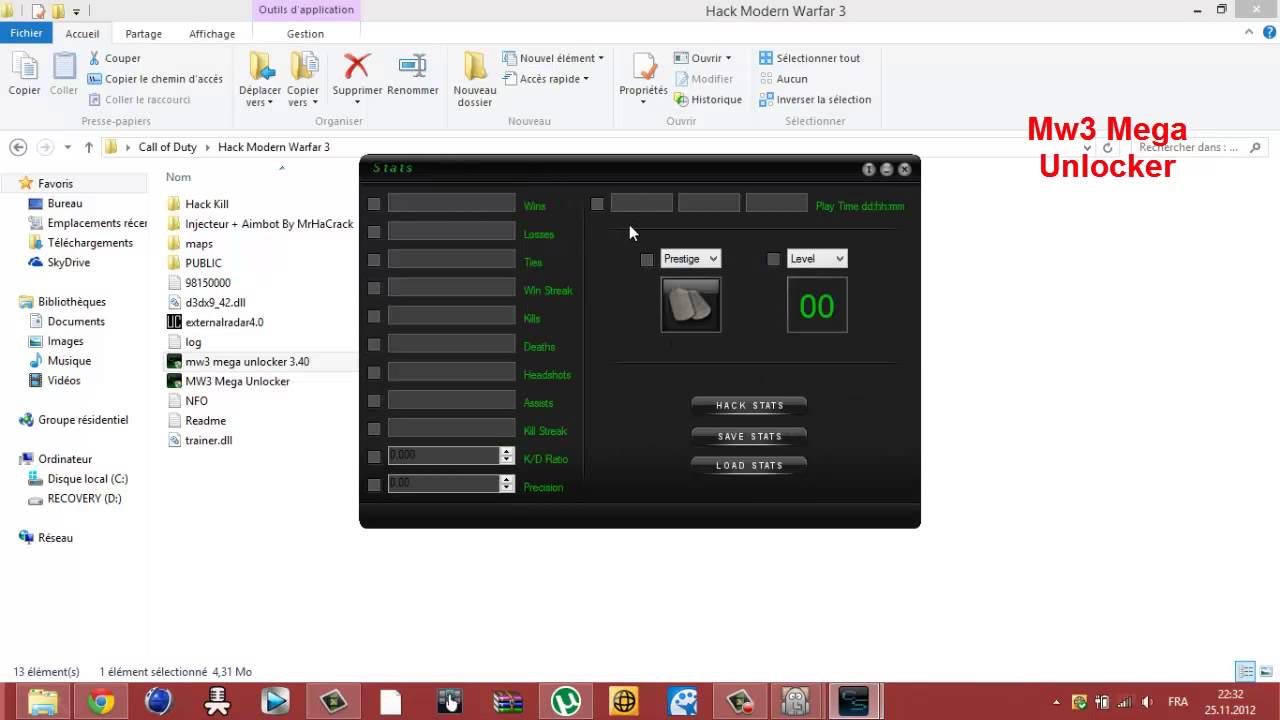1280x720 pixels.
Task: Enable the Play Time checkbox
Action: coord(597,204)
